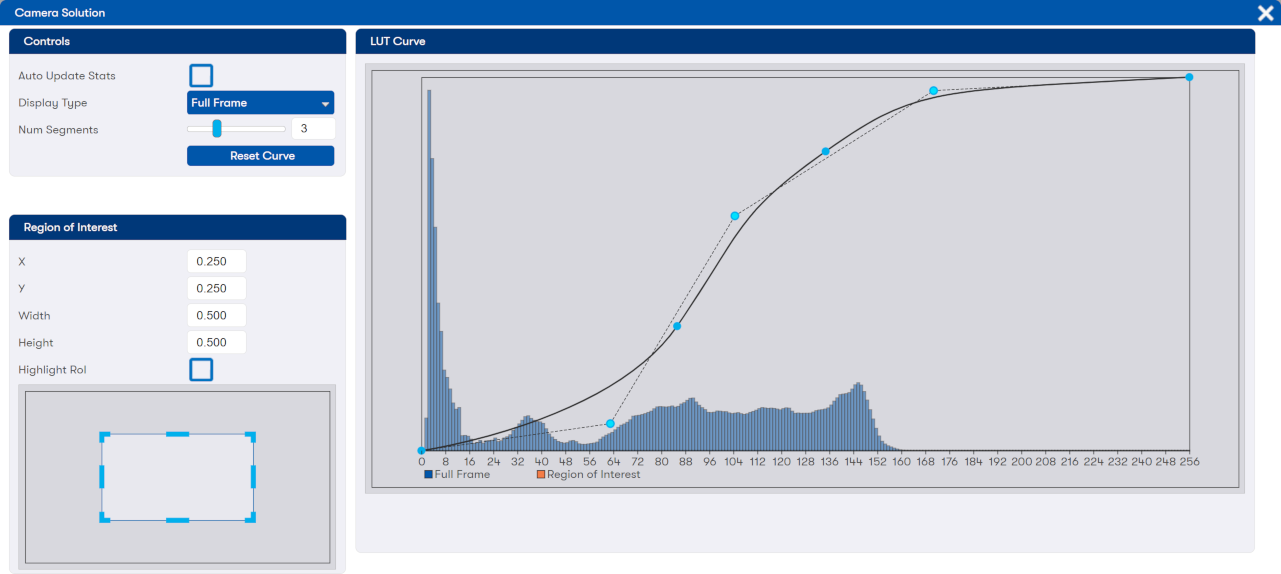This screenshot has width=1281, height=574.
Task: Click the Reset Curve button
Action: (x=260, y=156)
